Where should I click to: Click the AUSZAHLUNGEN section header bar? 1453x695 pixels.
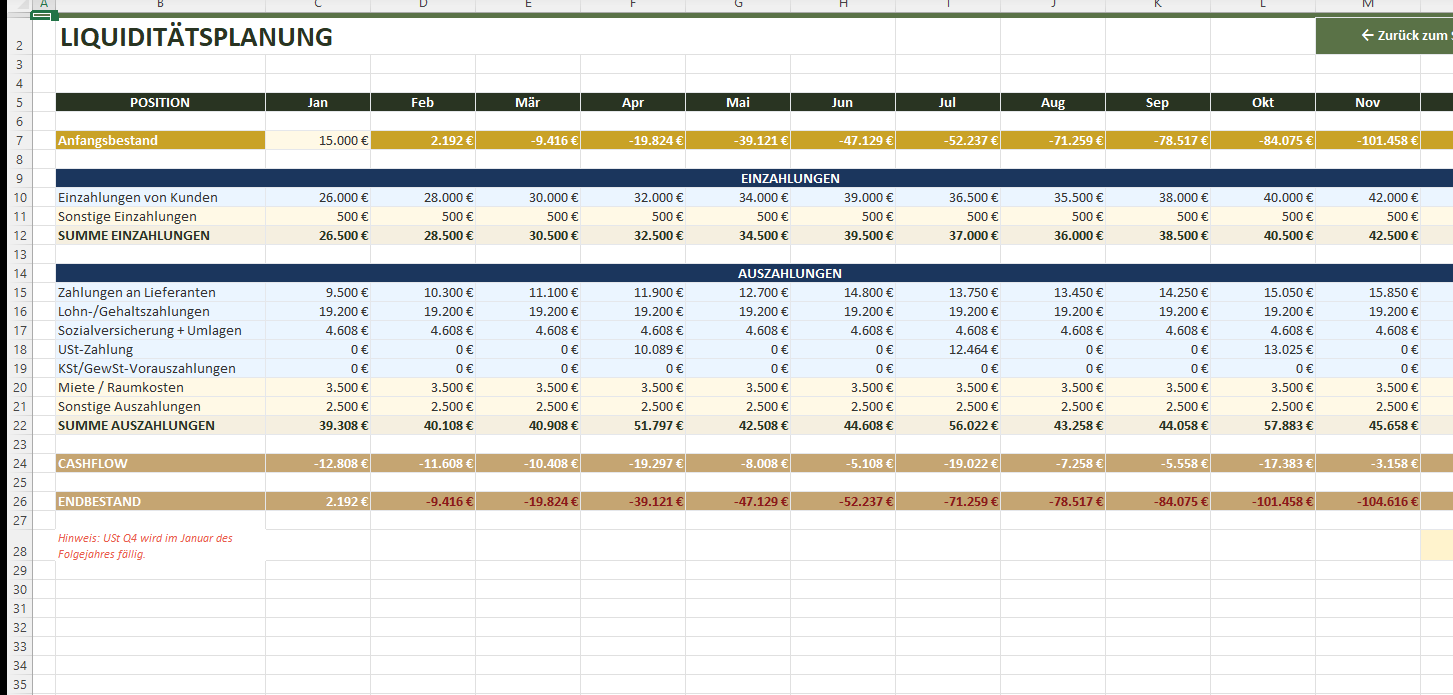(789, 274)
